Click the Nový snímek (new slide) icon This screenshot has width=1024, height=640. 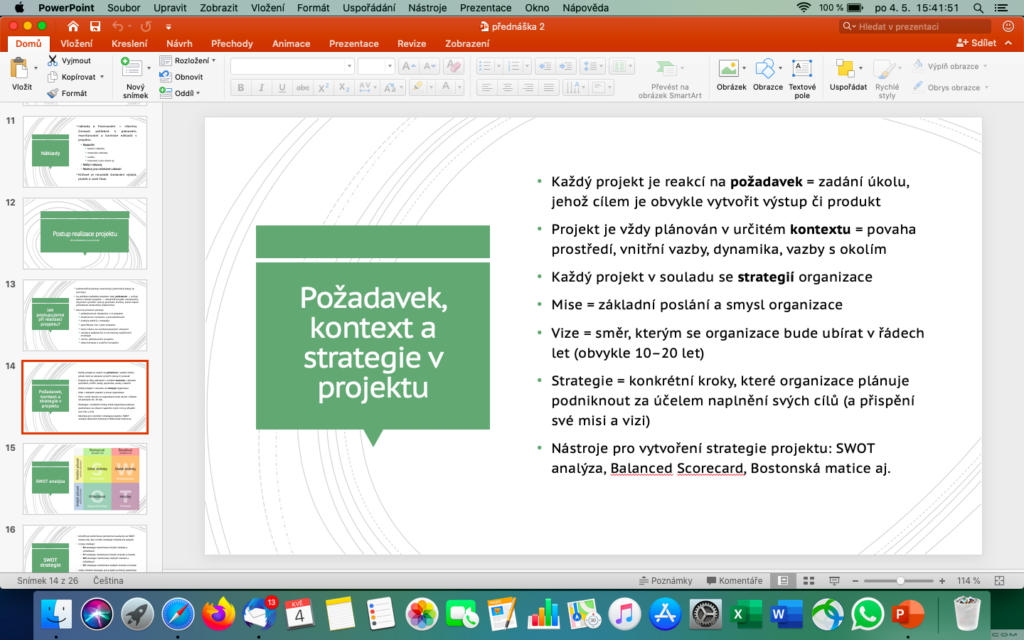coord(132,70)
